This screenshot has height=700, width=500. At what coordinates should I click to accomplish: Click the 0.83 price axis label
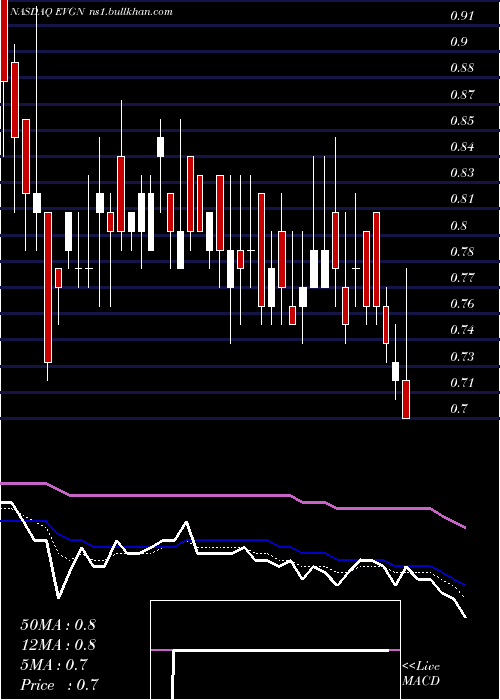tap(462, 172)
